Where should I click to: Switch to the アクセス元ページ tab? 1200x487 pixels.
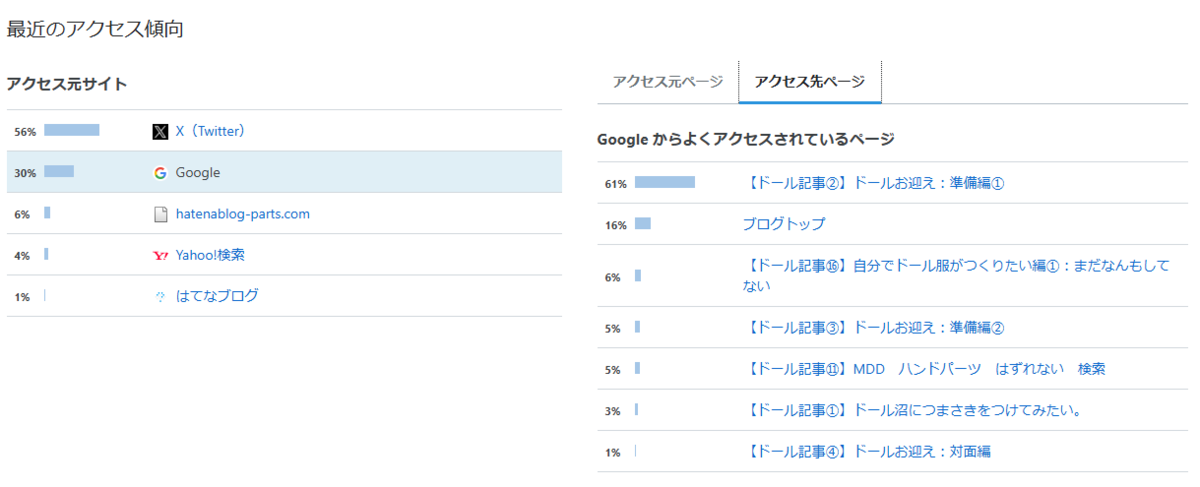(x=668, y=82)
